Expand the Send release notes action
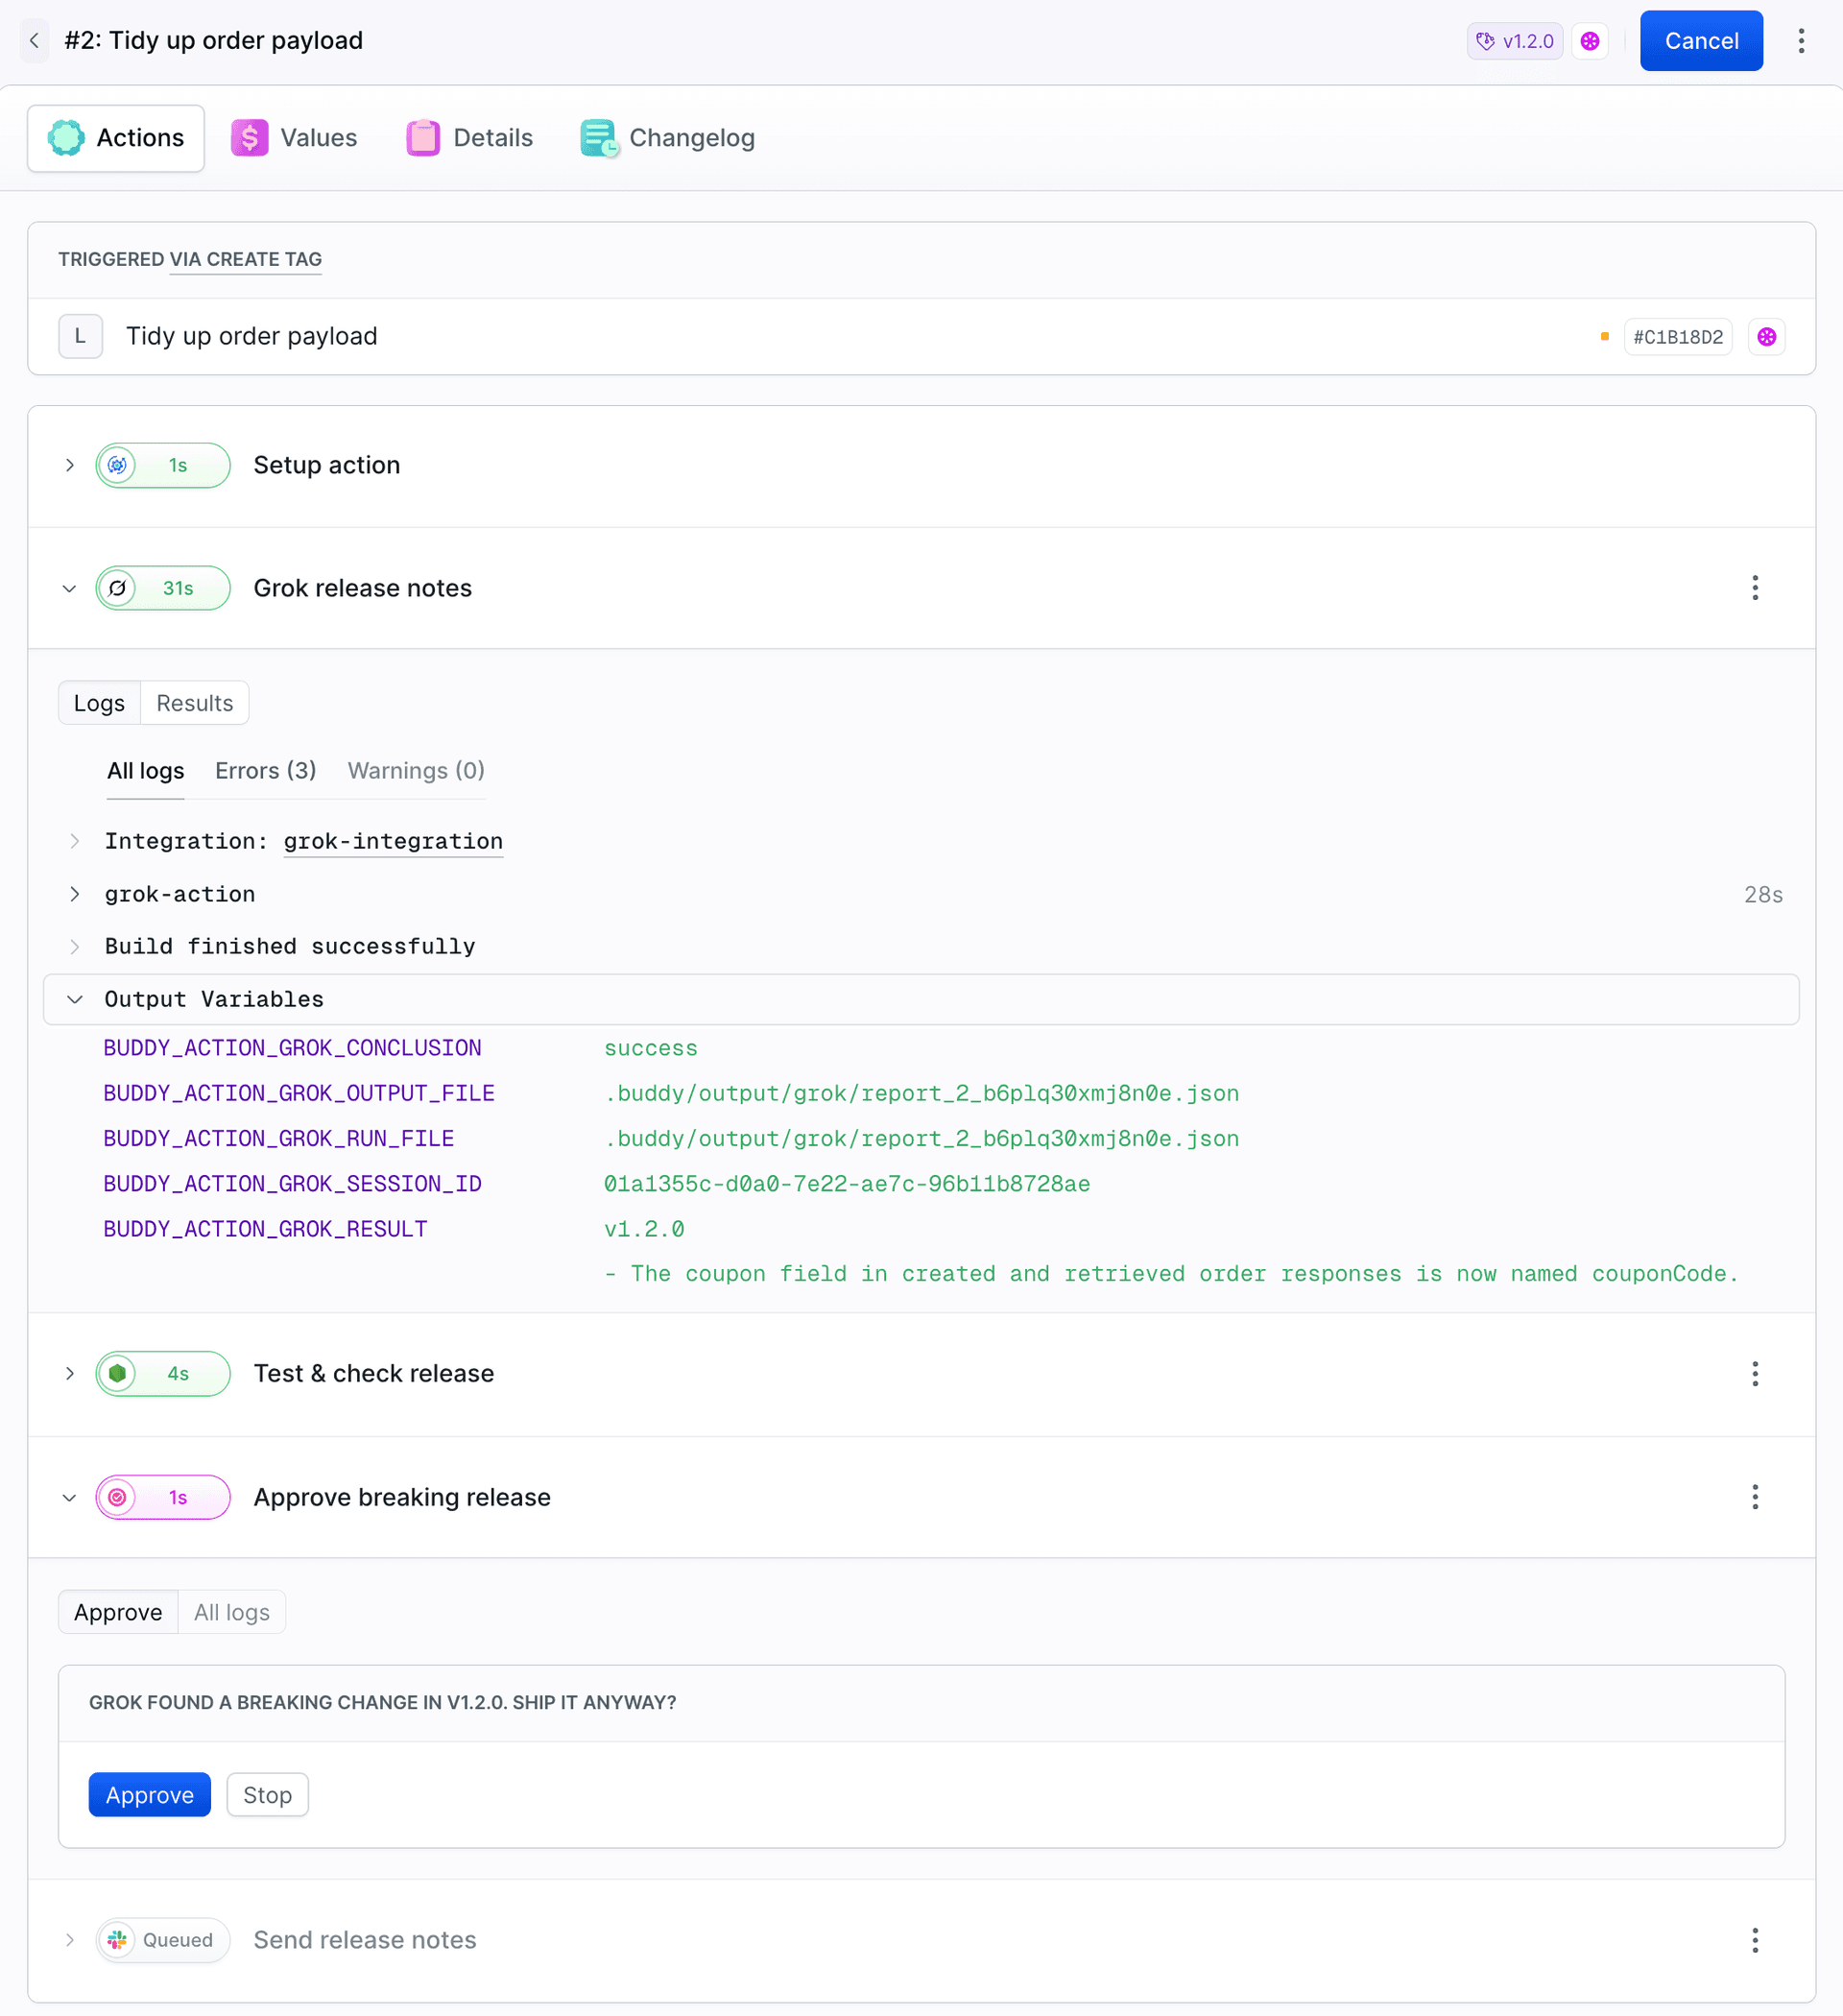The image size is (1843, 2016). tap(69, 1940)
